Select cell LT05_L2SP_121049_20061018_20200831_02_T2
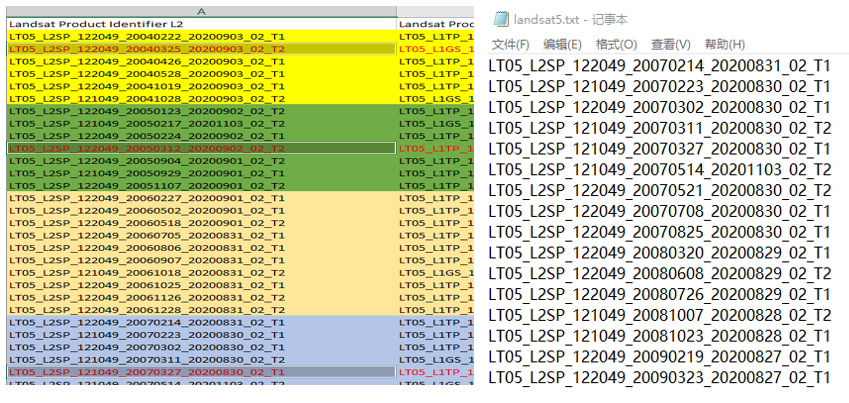The height and width of the screenshot is (403, 849). [x=201, y=273]
